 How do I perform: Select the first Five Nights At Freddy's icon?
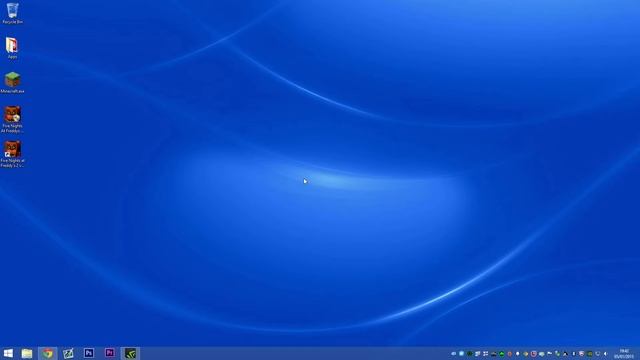click(12, 119)
